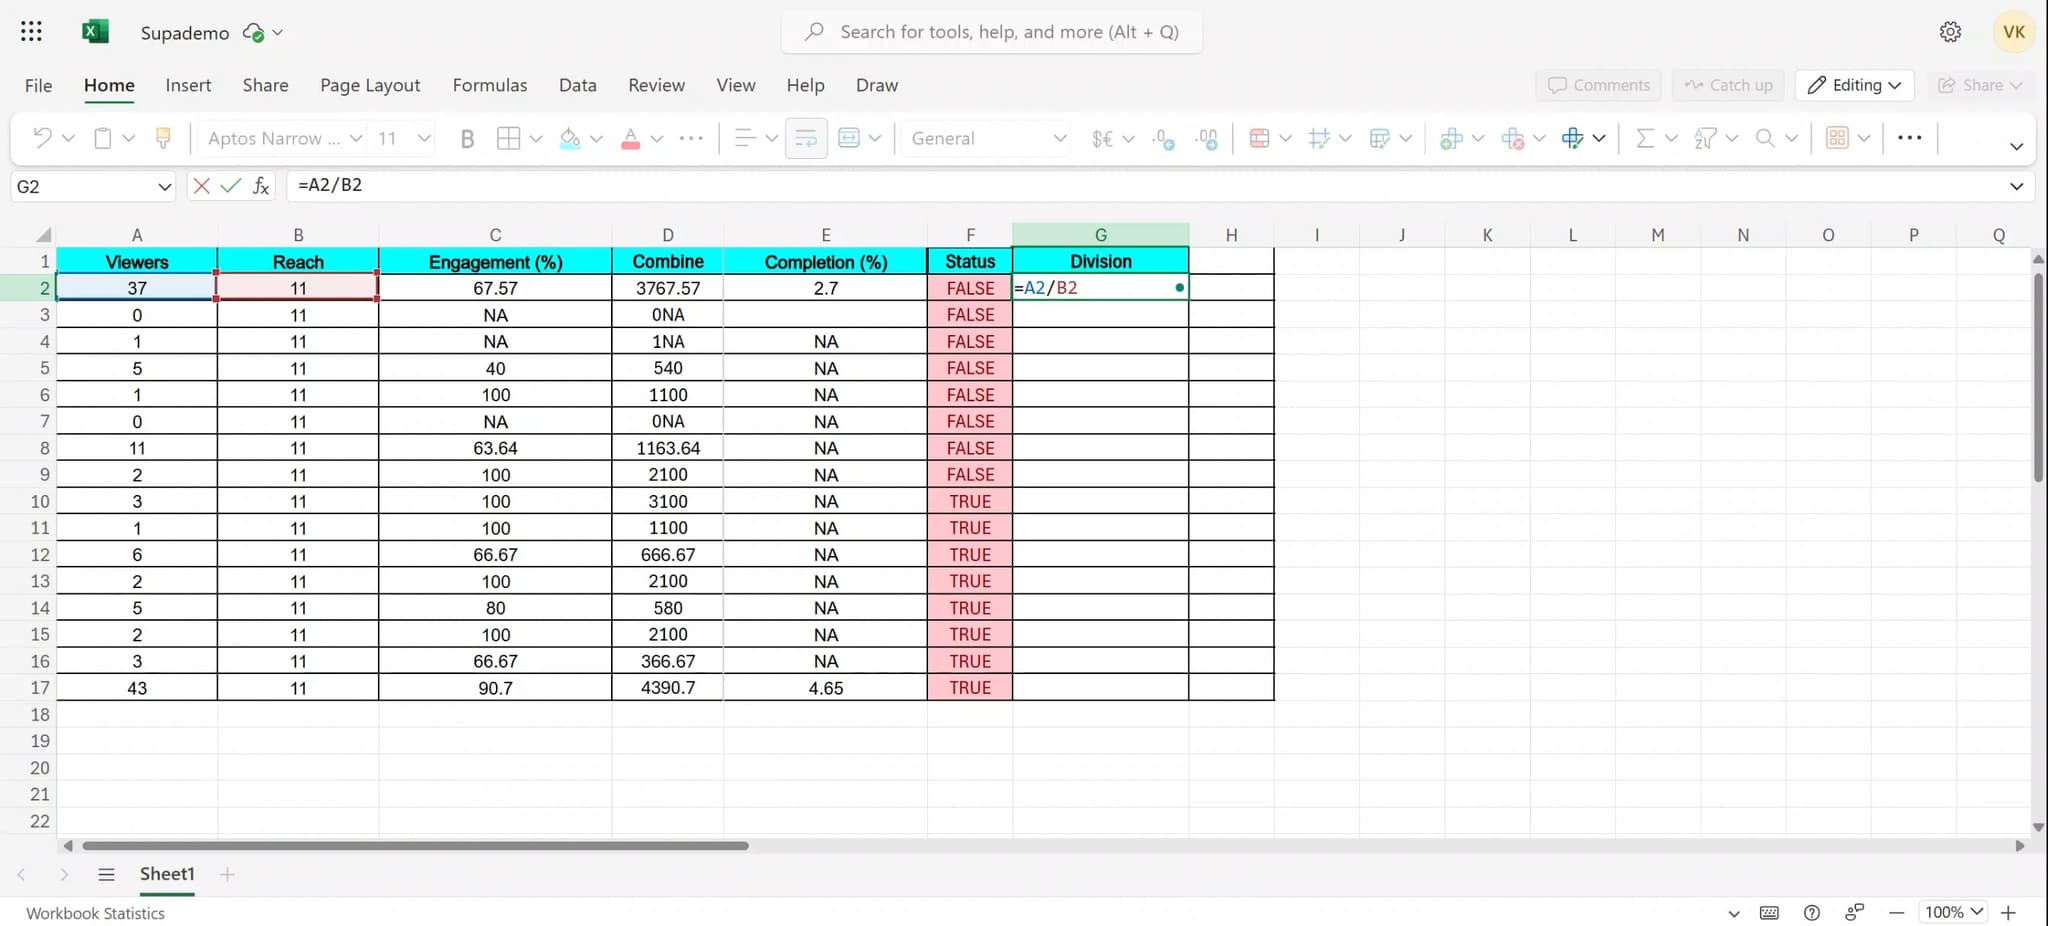
Task: Open the Data menu tab
Action: (x=577, y=85)
